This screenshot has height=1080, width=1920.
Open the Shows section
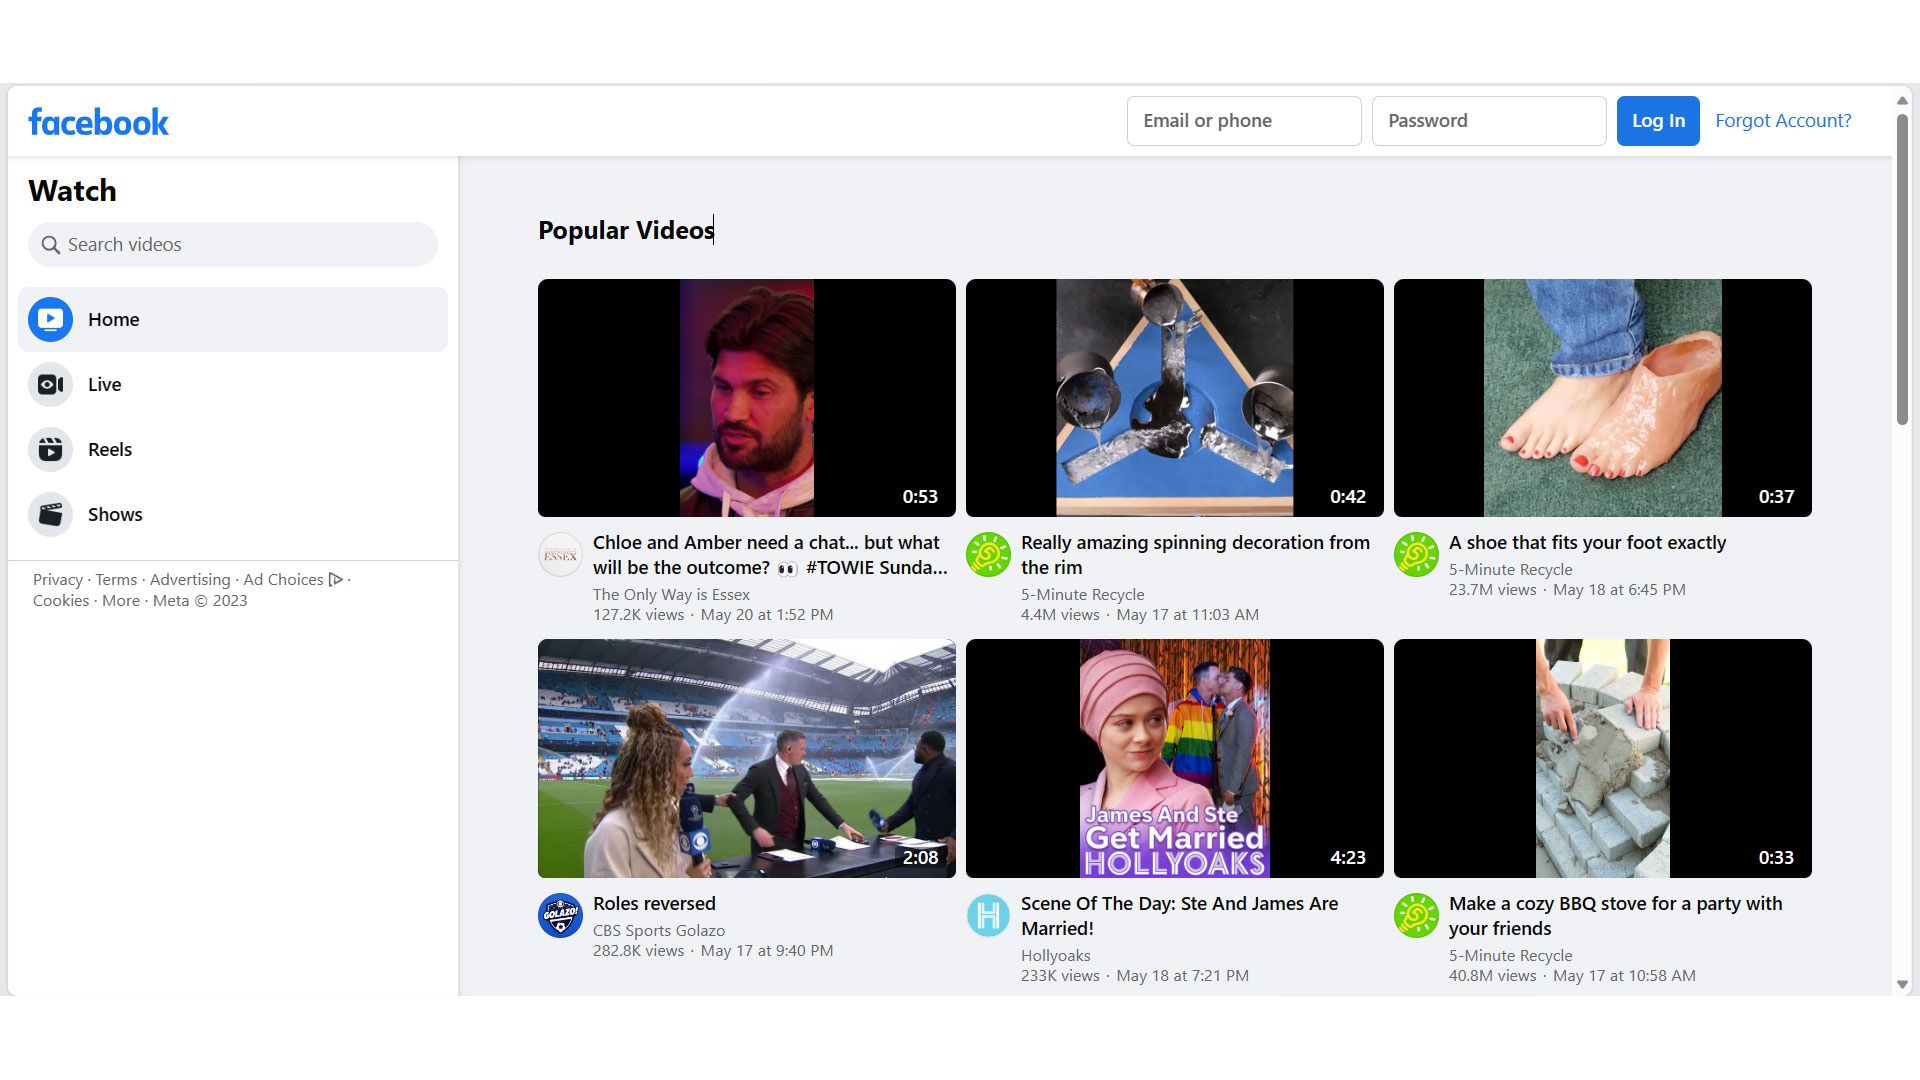pyautogui.click(x=114, y=514)
